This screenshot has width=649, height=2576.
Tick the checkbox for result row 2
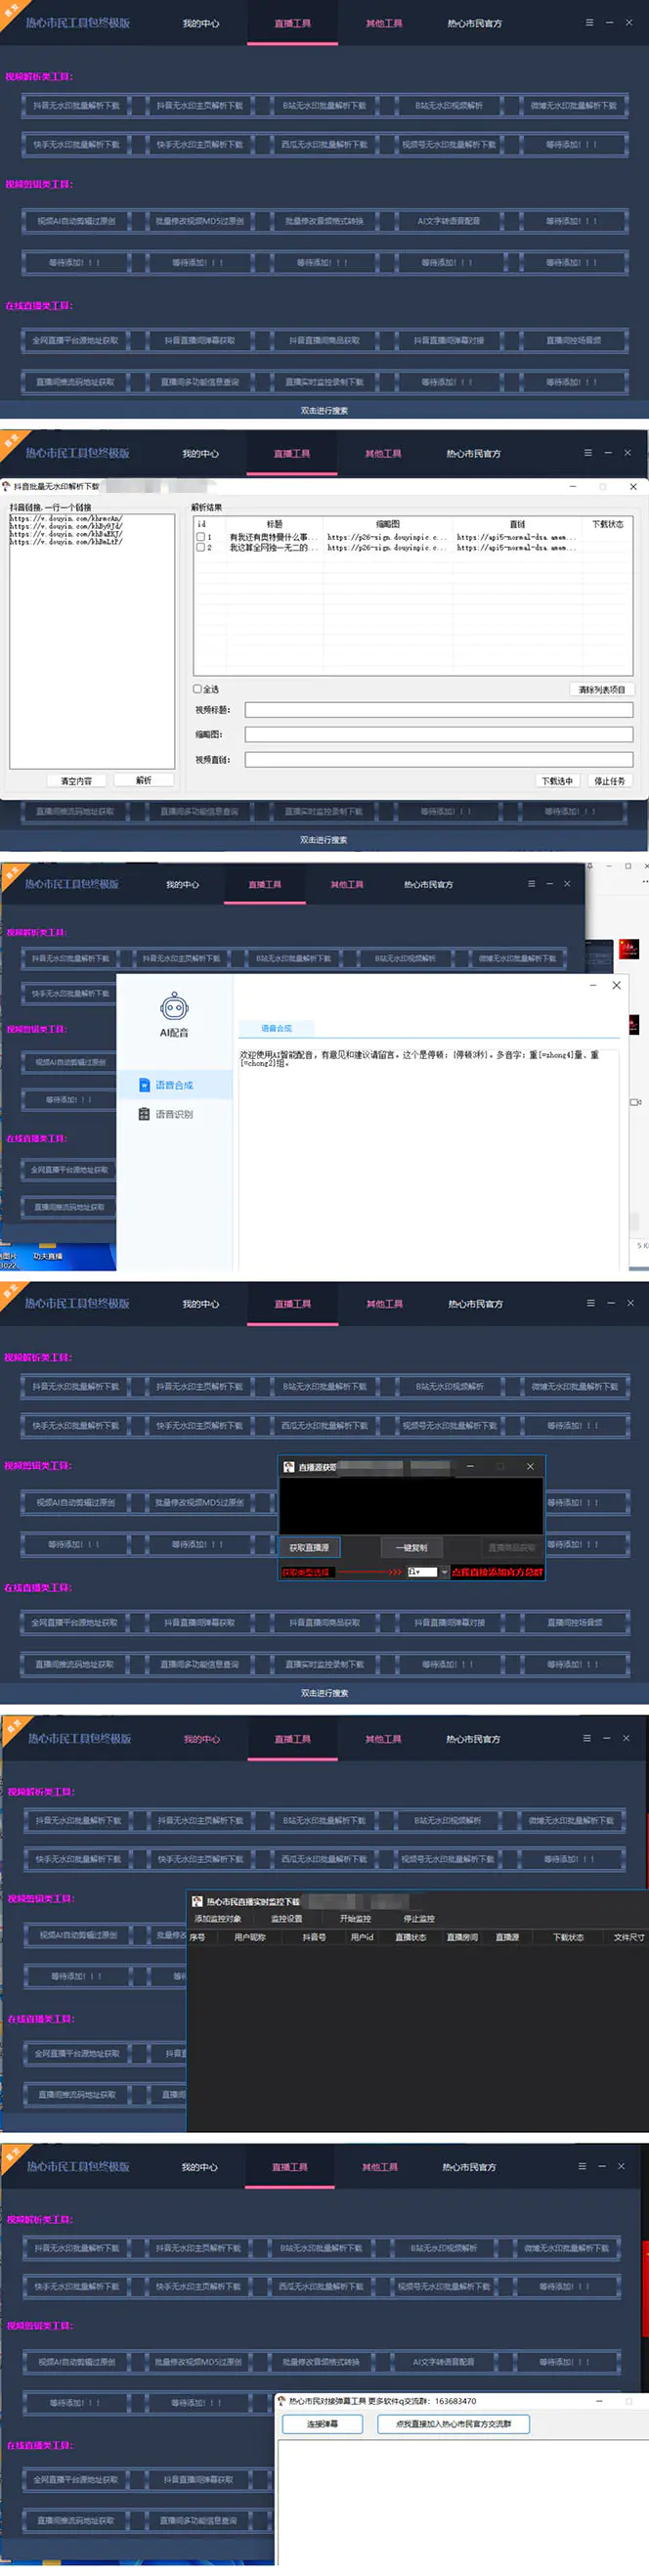click(x=201, y=548)
